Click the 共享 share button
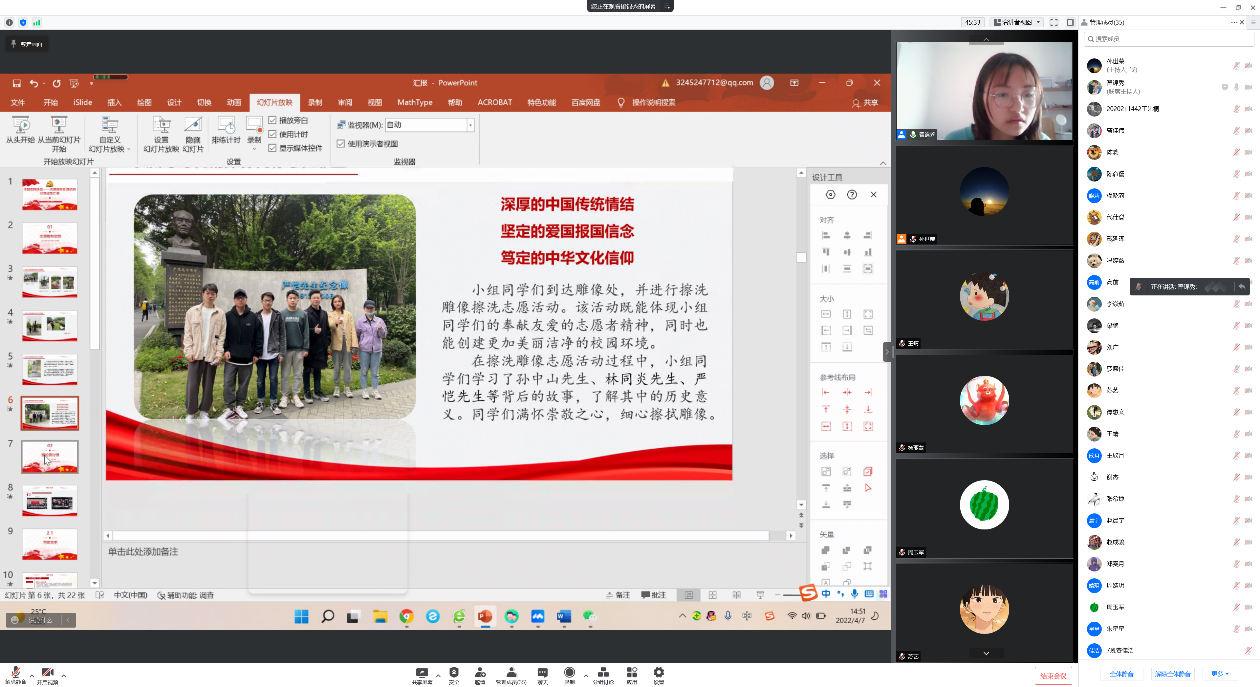Screen dimensions: 1260x687 (865, 102)
